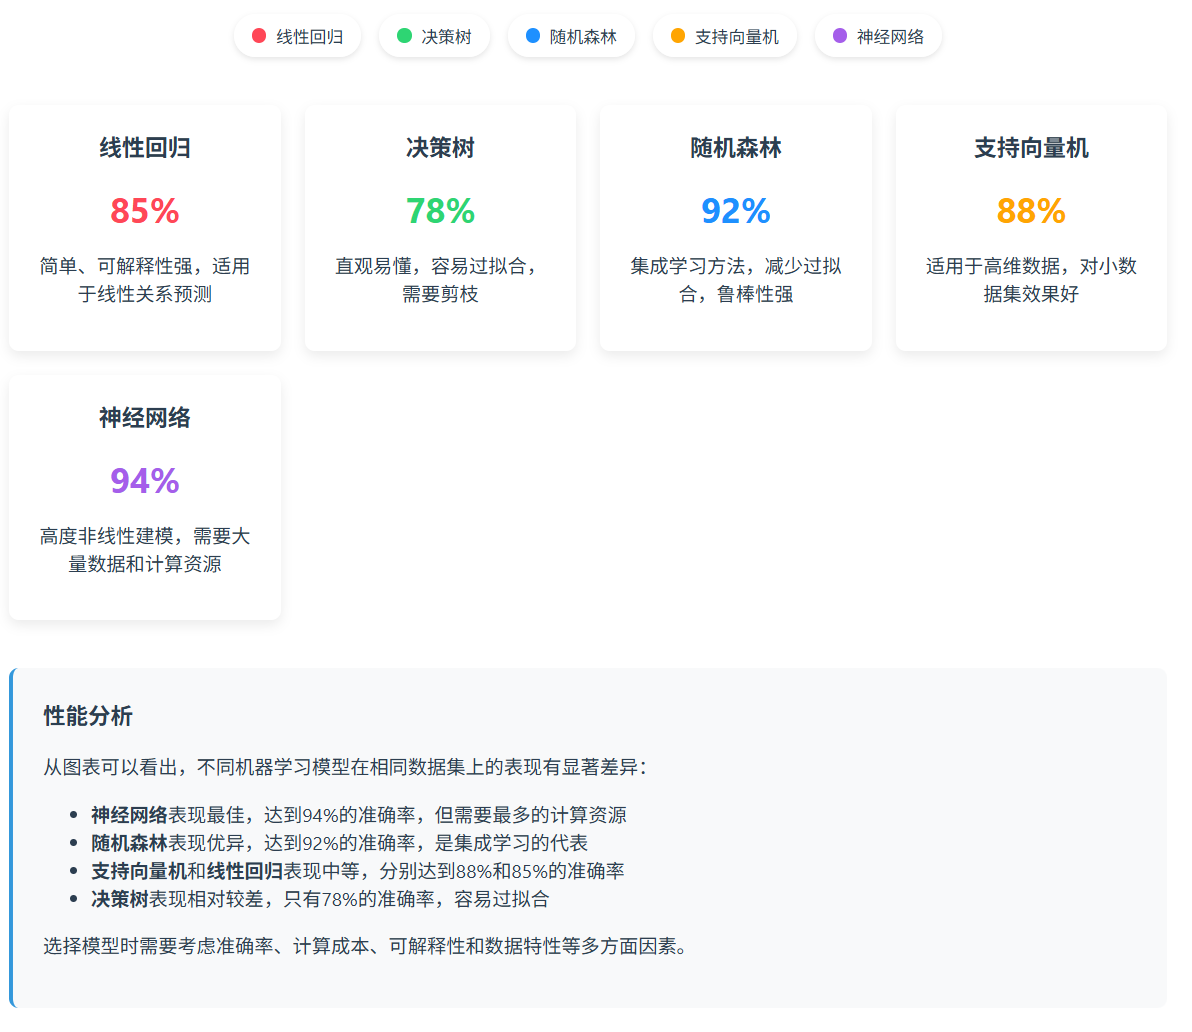
Task: Click the 92% accuracy value
Action: pos(736,211)
